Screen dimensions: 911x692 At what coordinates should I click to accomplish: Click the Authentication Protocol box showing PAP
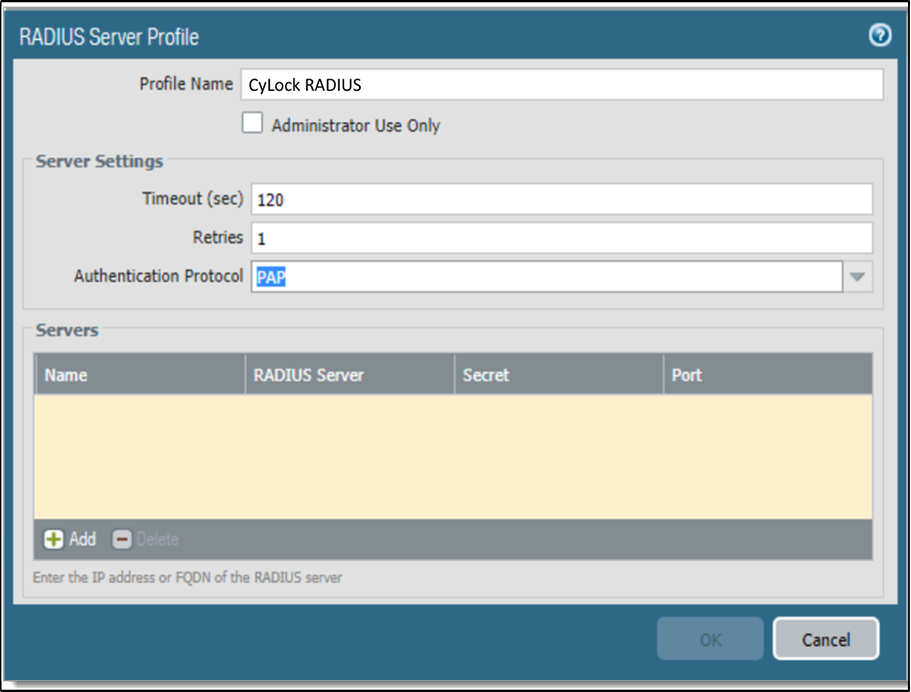[x=545, y=277]
